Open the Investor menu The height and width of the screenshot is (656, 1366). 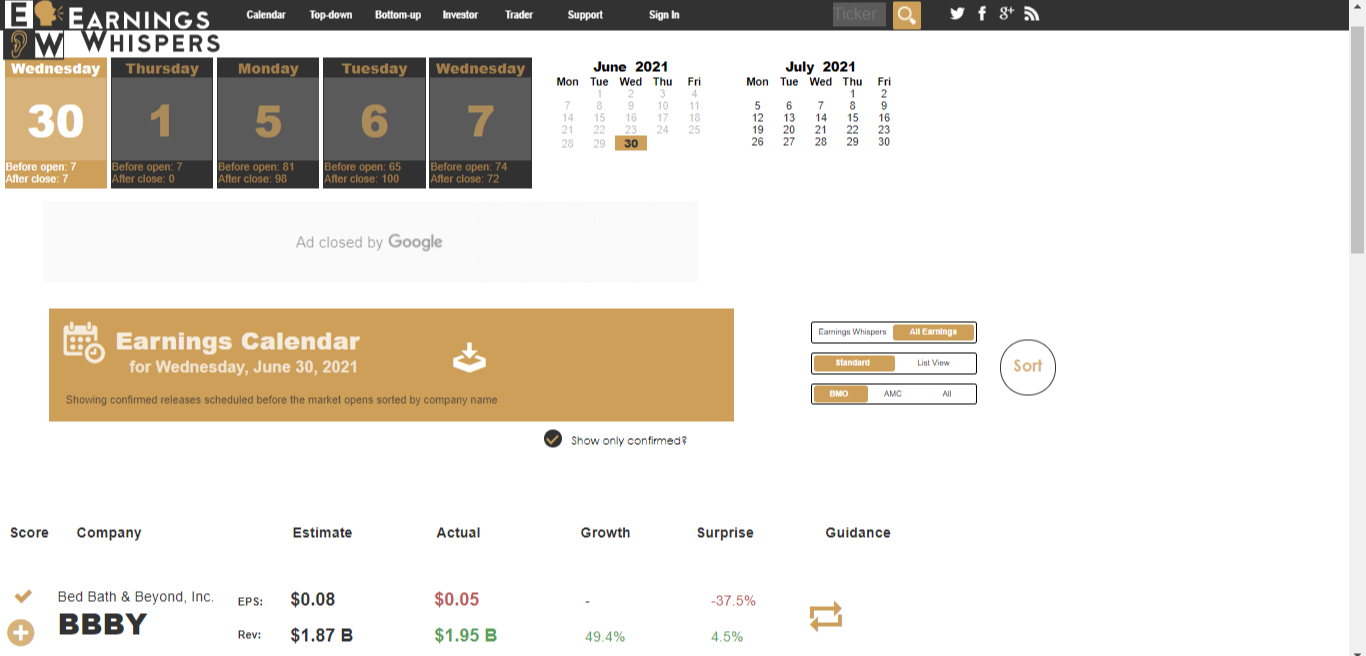[x=460, y=15]
